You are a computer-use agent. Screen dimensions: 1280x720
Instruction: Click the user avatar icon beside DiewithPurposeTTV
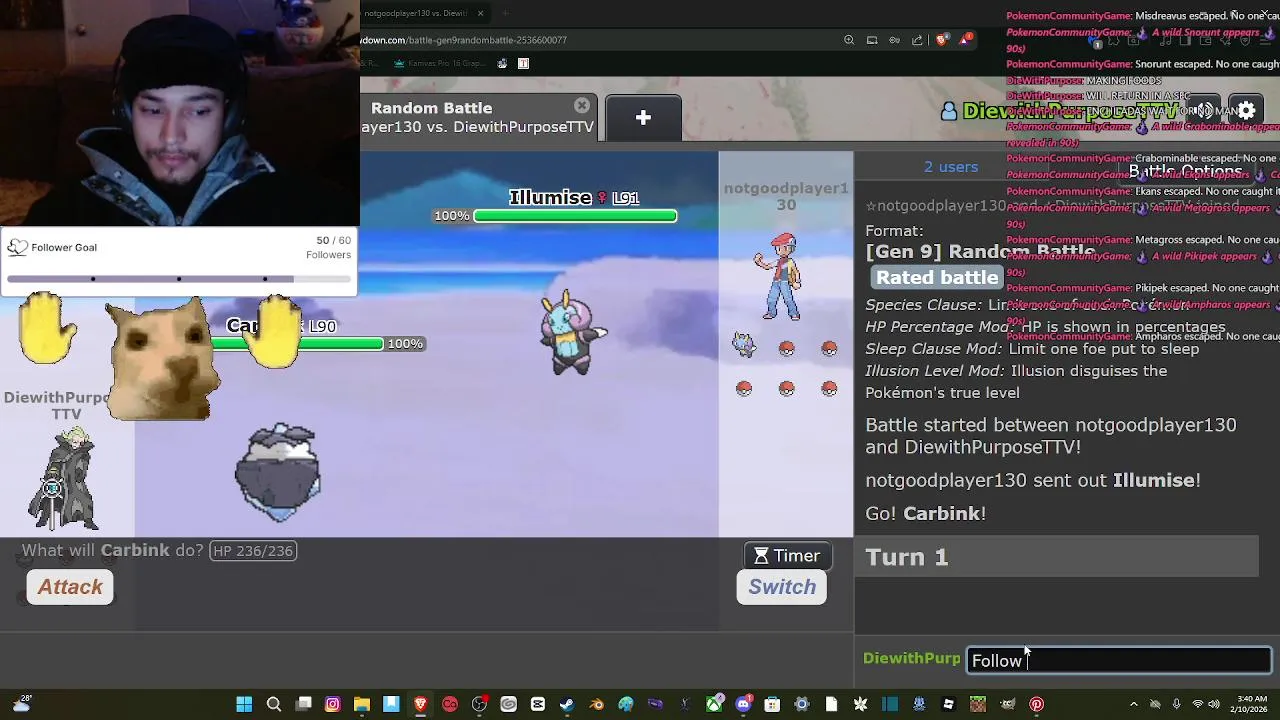(x=948, y=111)
